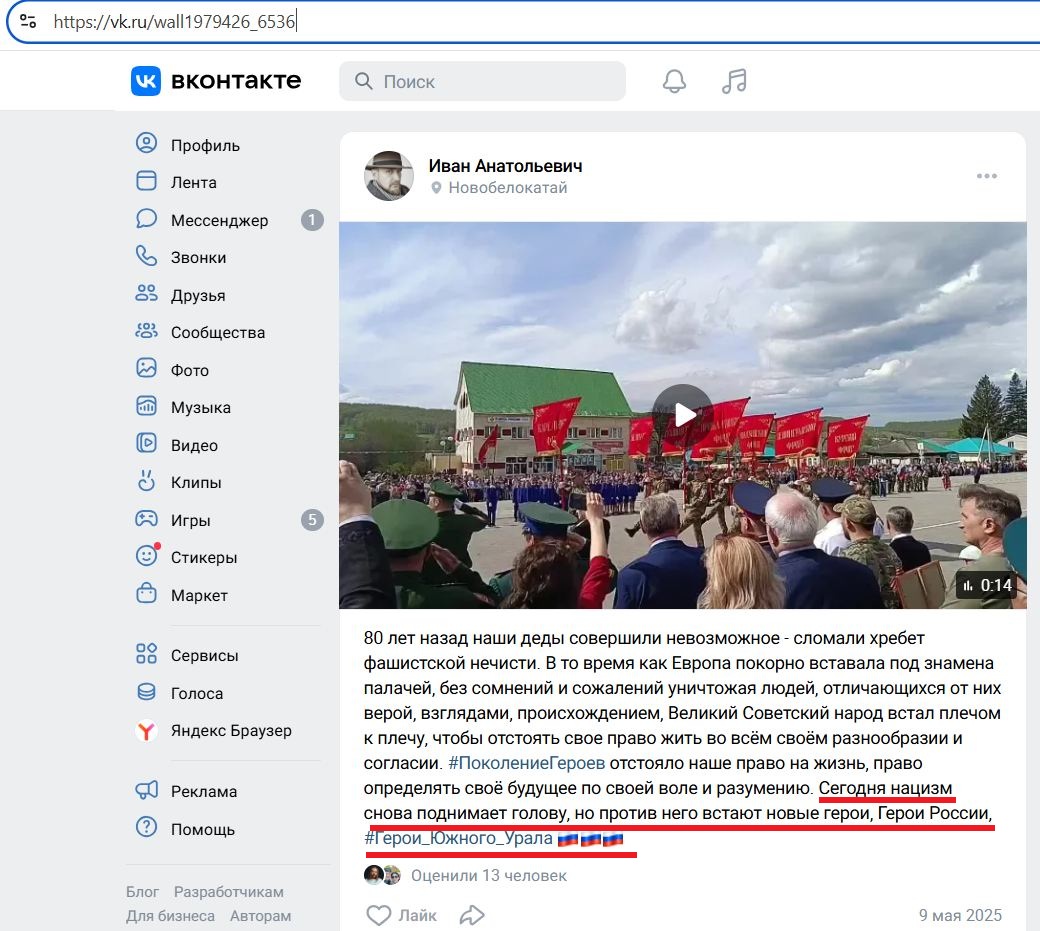
Task: Go to Лента menu label
Action: click(194, 182)
